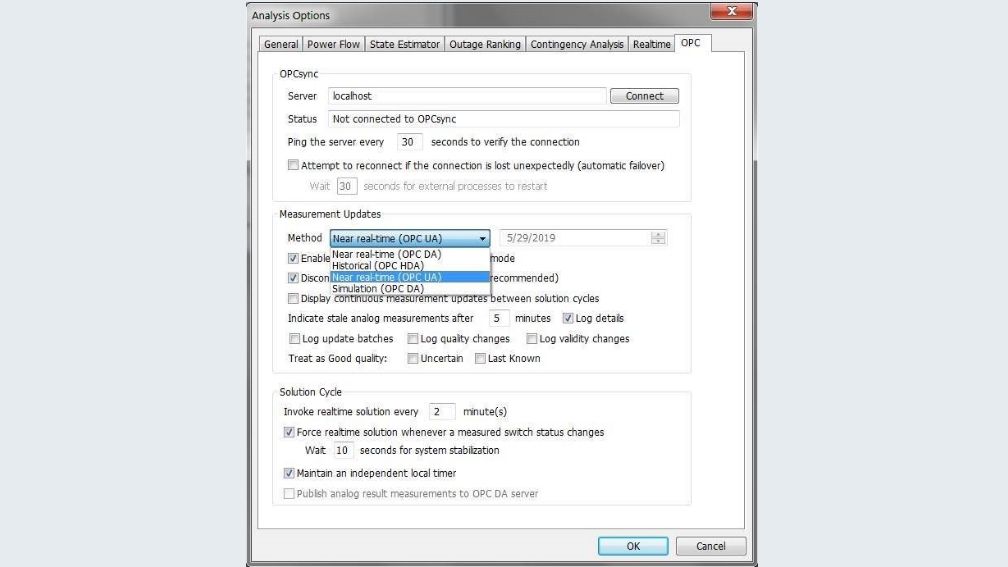Enable display continuous measurement updates checkbox
Viewport: 1008px width, 567px height.
point(293,298)
